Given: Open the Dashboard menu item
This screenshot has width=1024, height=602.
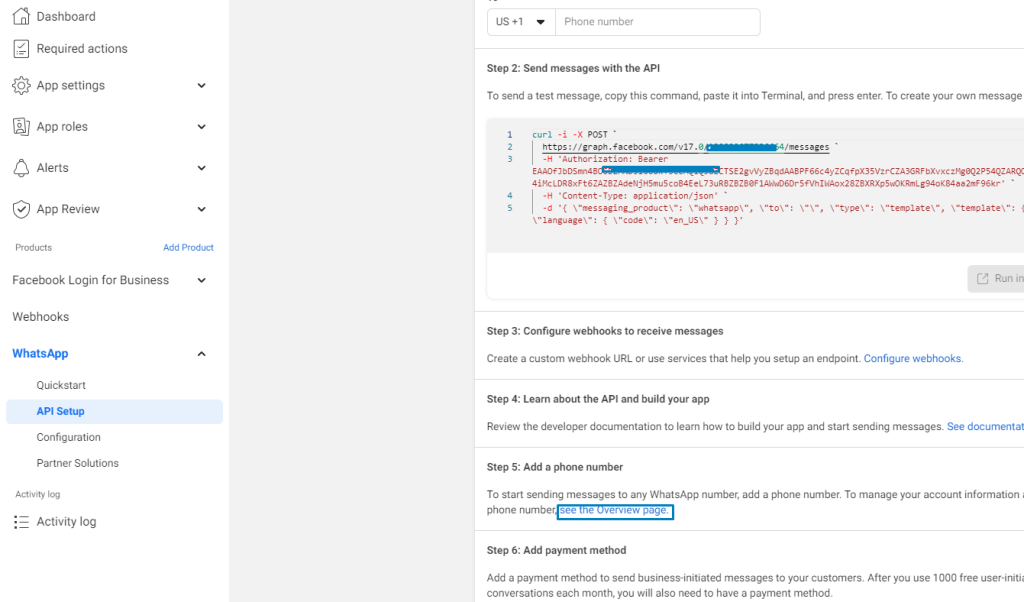Looking at the screenshot, I should pos(66,16).
